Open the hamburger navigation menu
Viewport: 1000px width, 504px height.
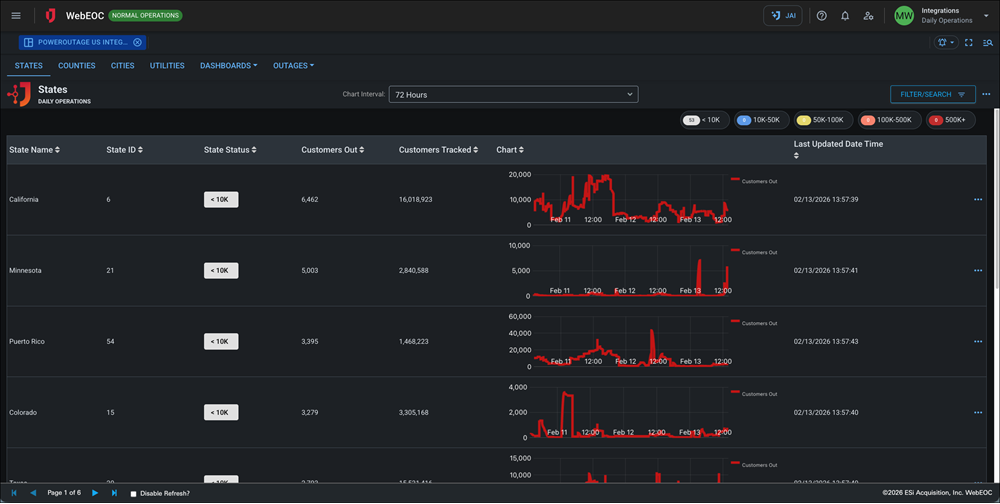tap(16, 16)
